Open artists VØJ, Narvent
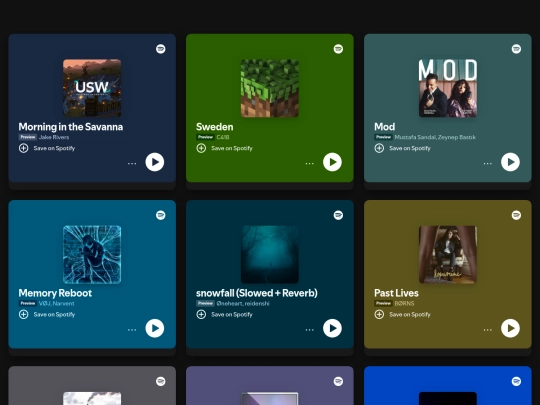This screenshot has height=405, width=540. 56,303
